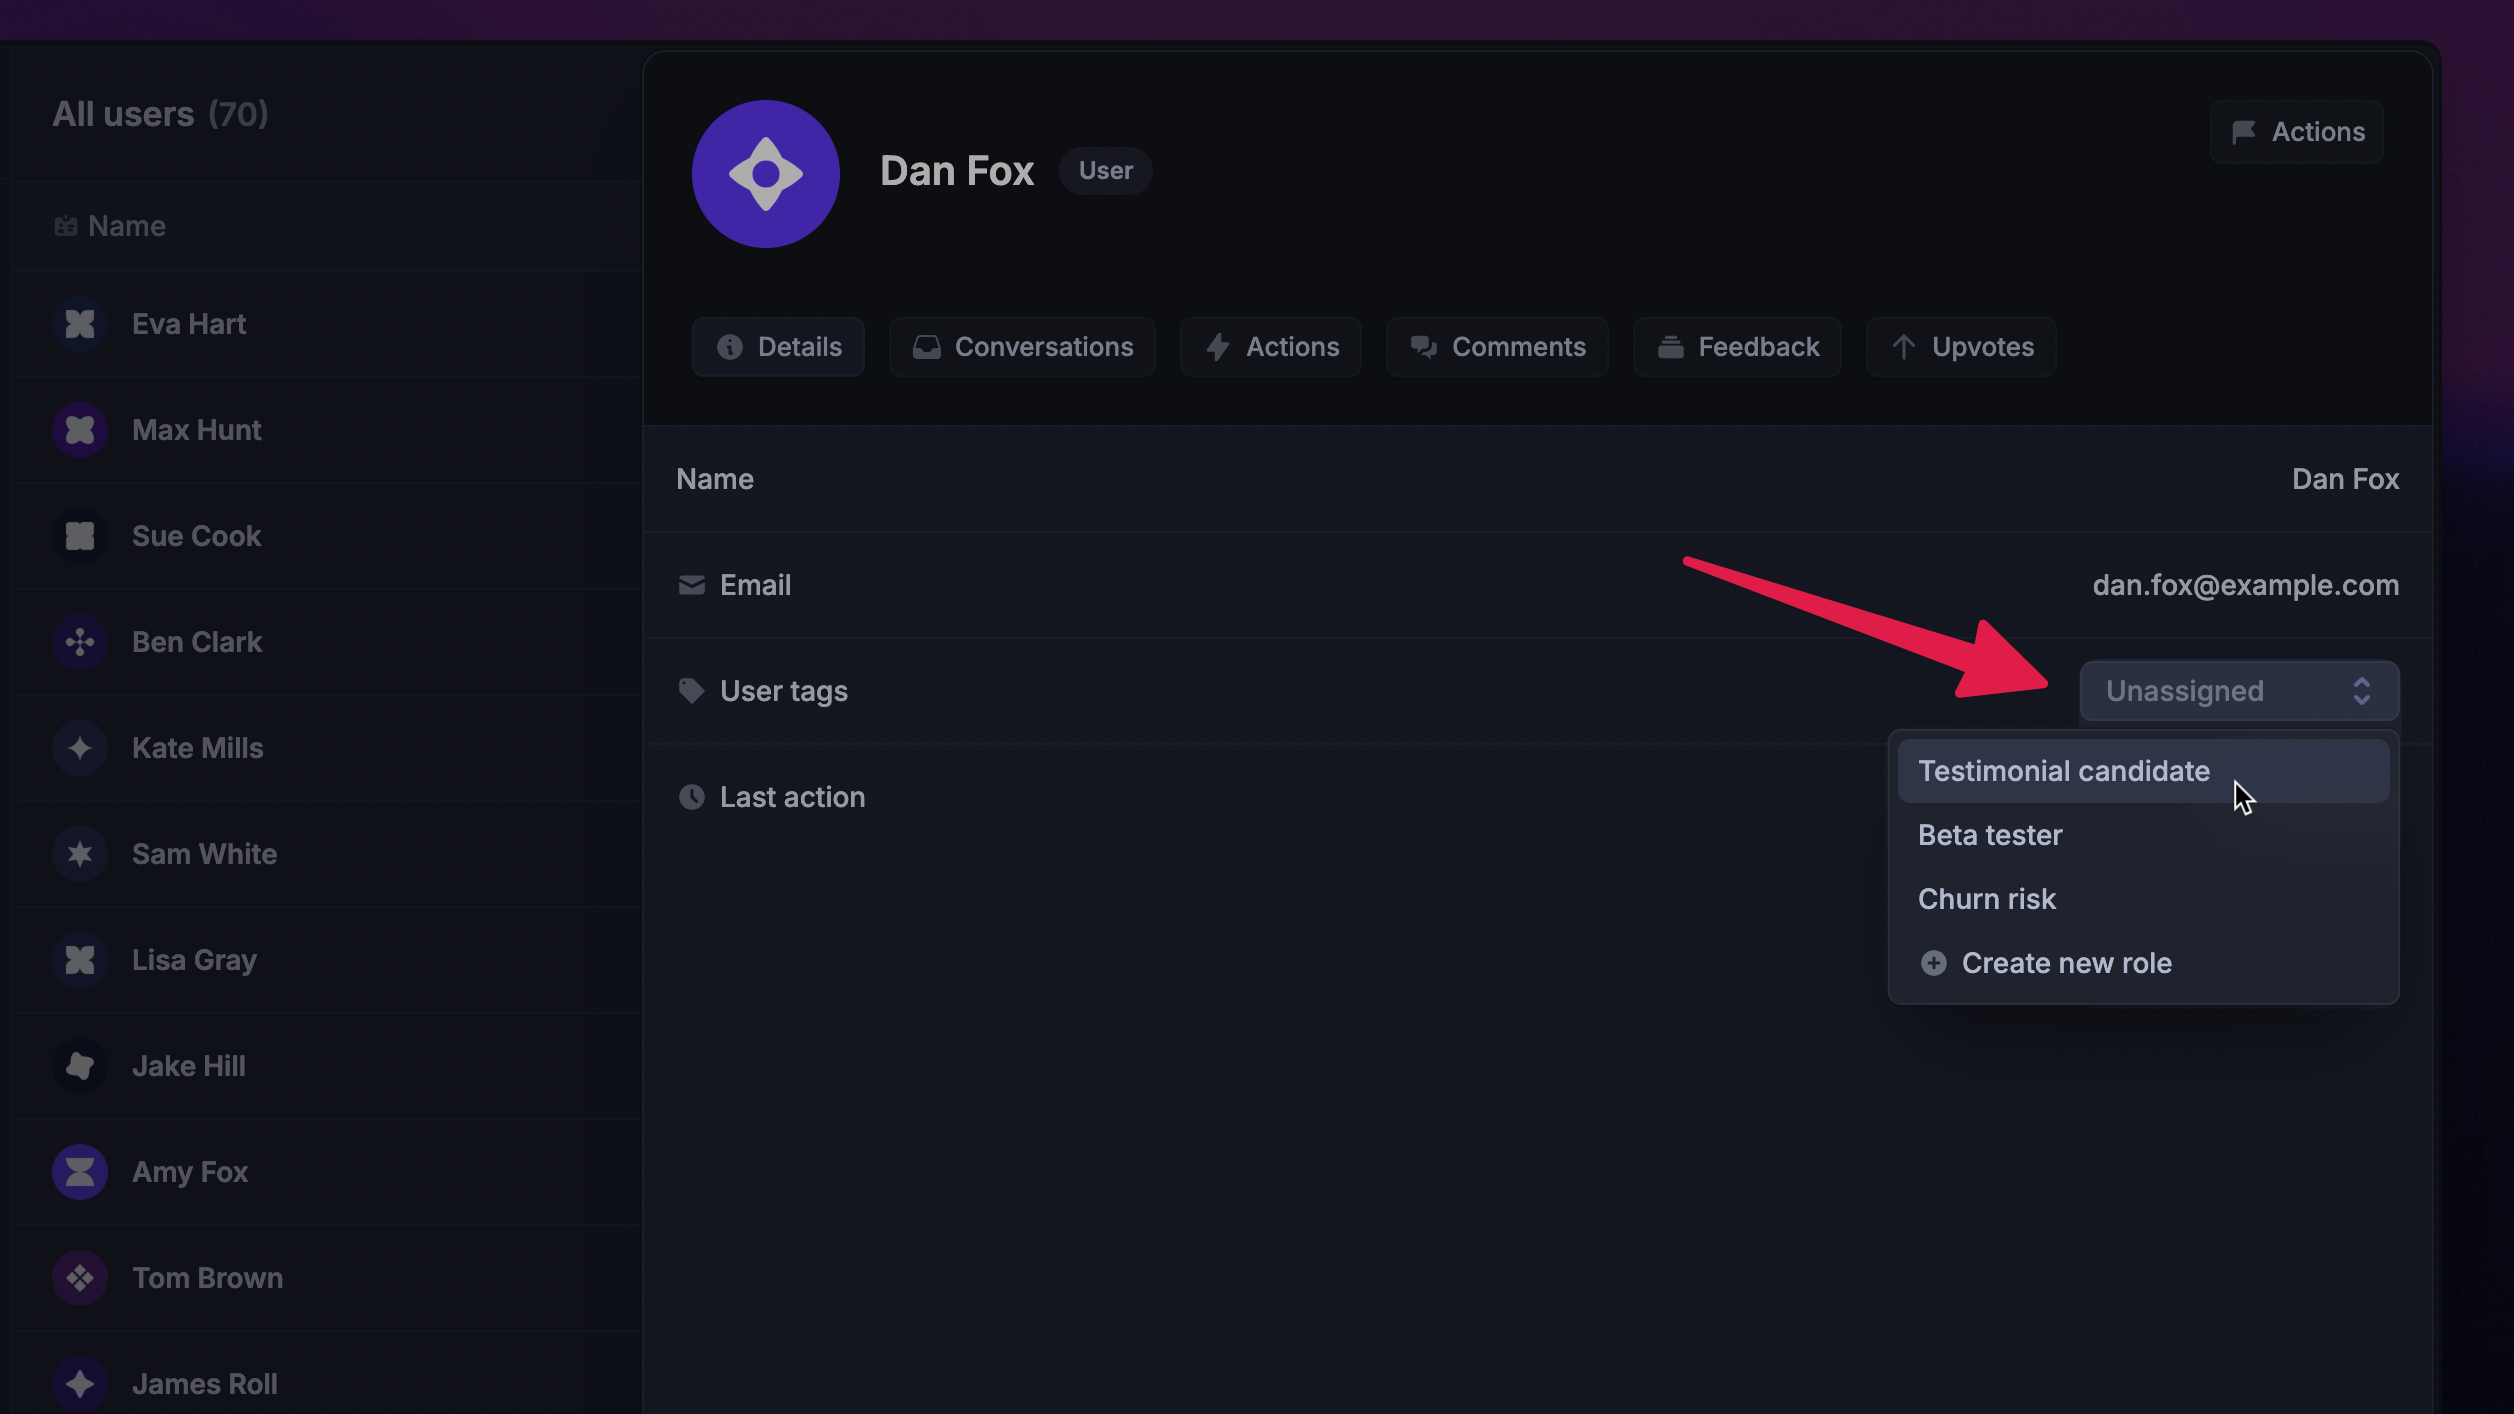
Task: Click Amy Fox's hourglass avatar icon
Action: (x=80, y=1172)
